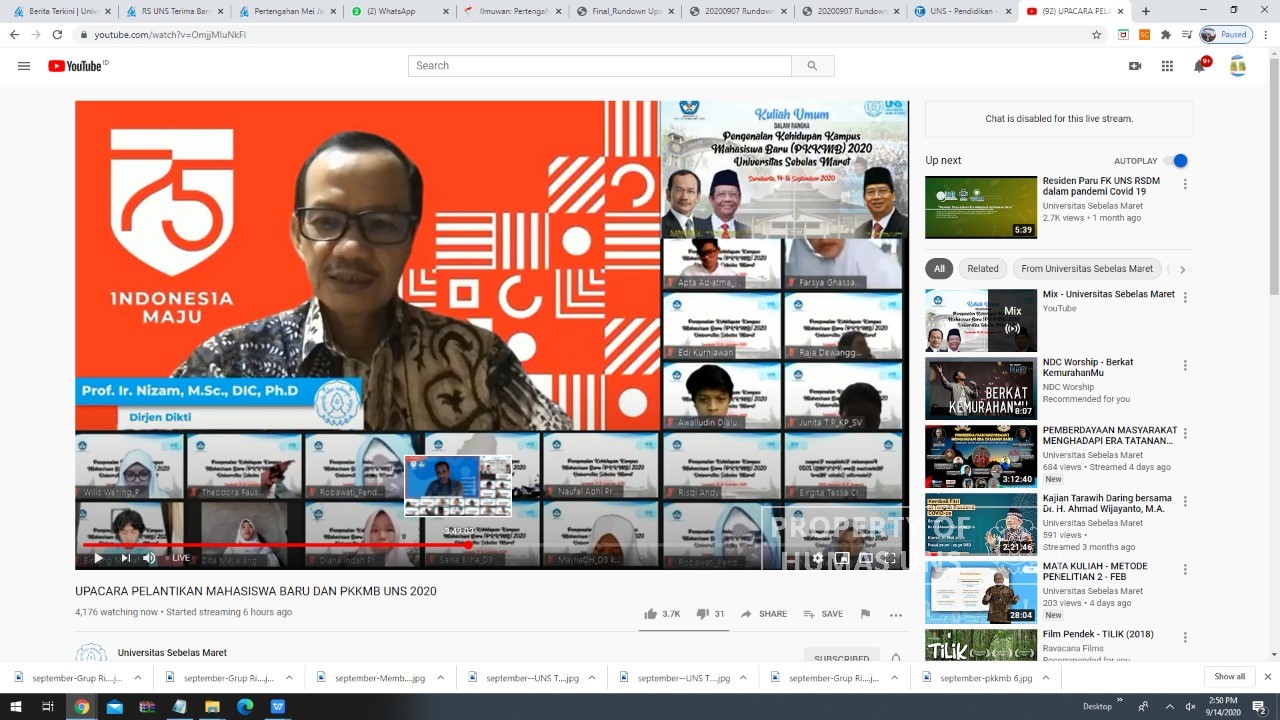The width and height of the screenshot is (1280, 720).
Task: Dislike the video with thumbs down
Action: coord(702,614)
